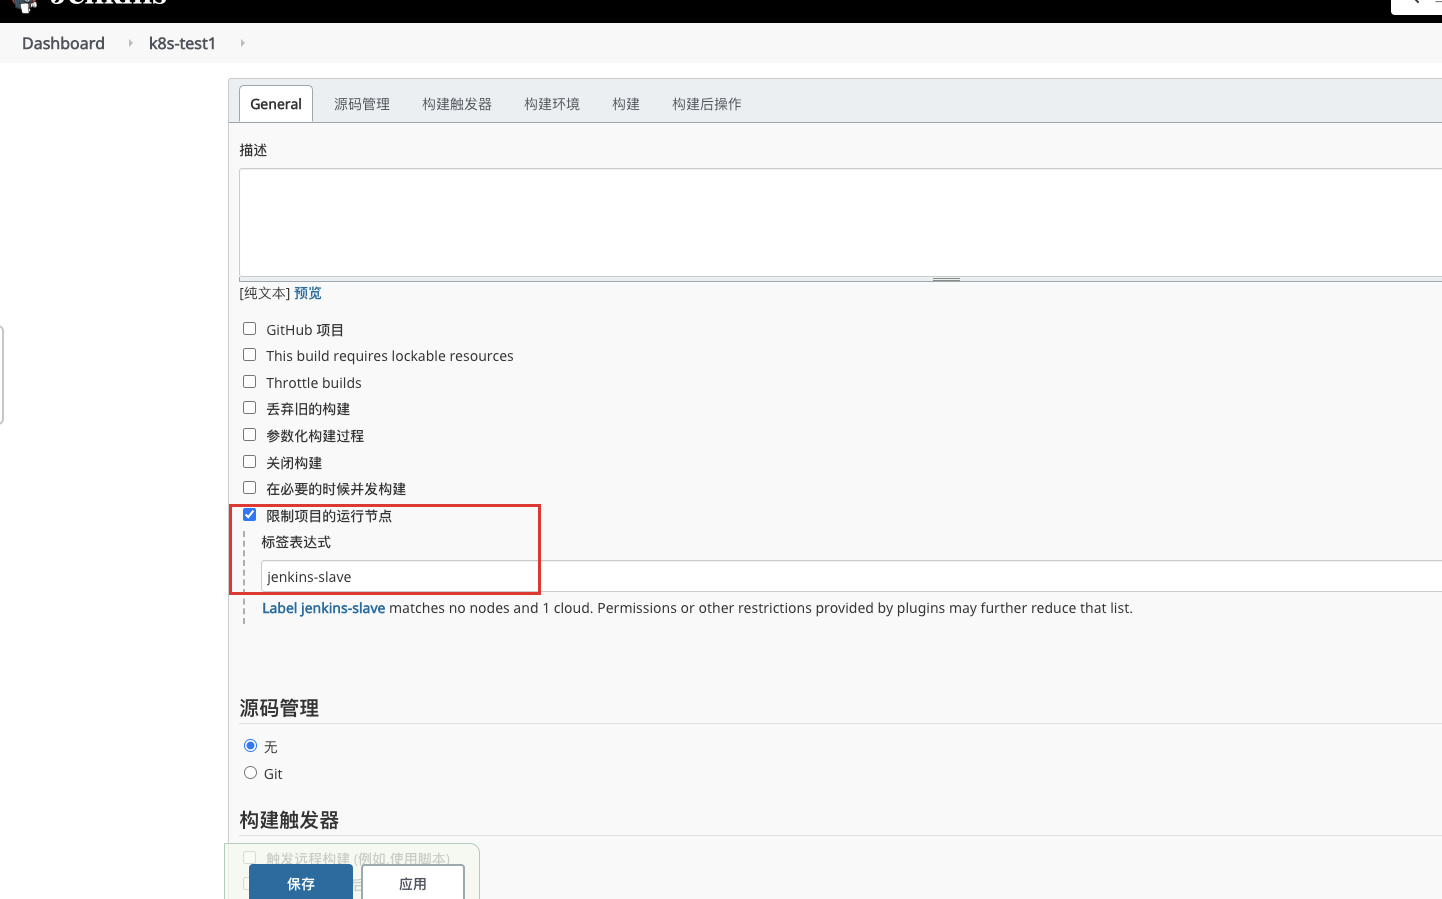Click the 标签表达式 label text
Screen dimensions: 1442x899
[x=296, y=542]
